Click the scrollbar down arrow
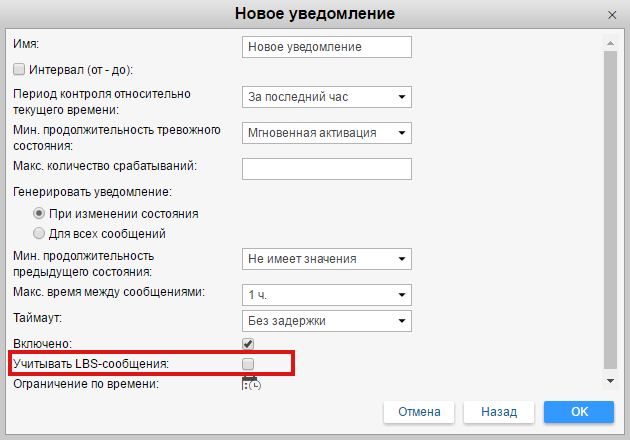This screenshot has height=440, width=630. click(611, 381)
